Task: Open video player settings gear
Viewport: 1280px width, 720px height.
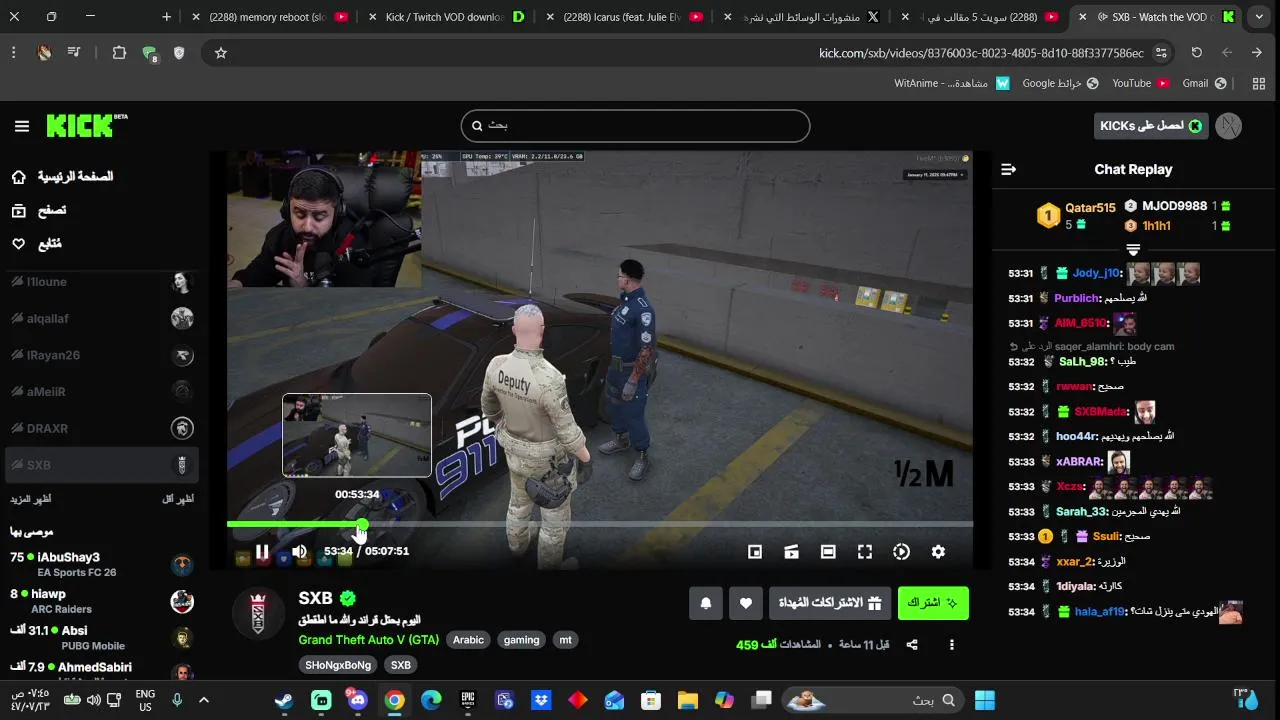Action: coord(938,552)
